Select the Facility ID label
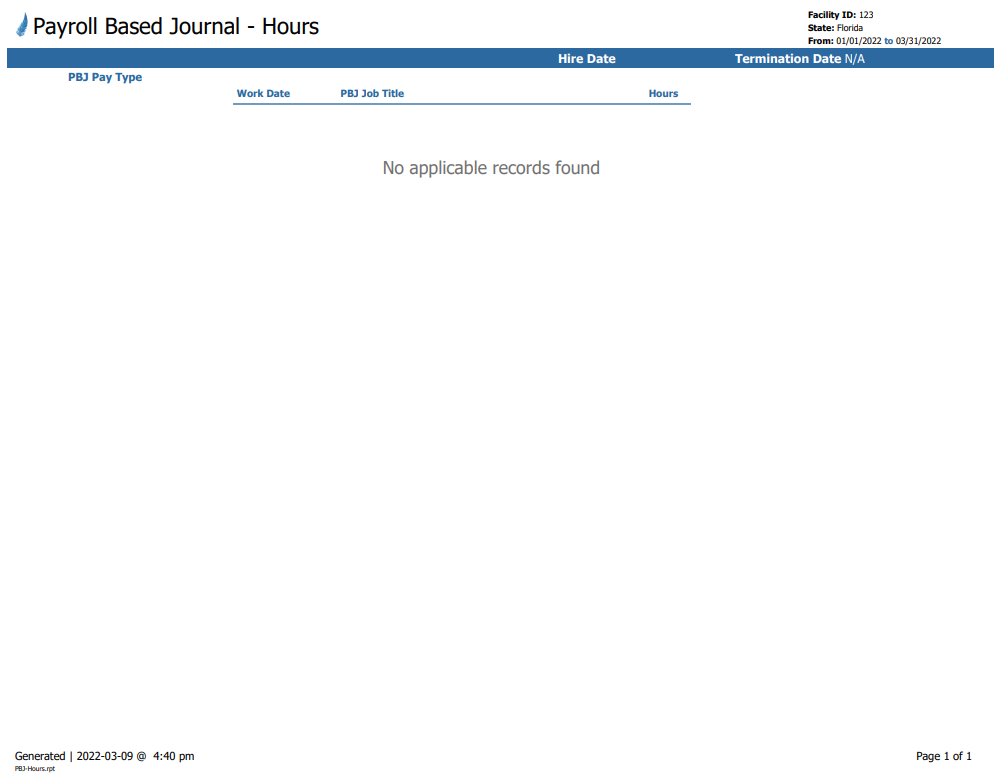 (x=831, y=15)
